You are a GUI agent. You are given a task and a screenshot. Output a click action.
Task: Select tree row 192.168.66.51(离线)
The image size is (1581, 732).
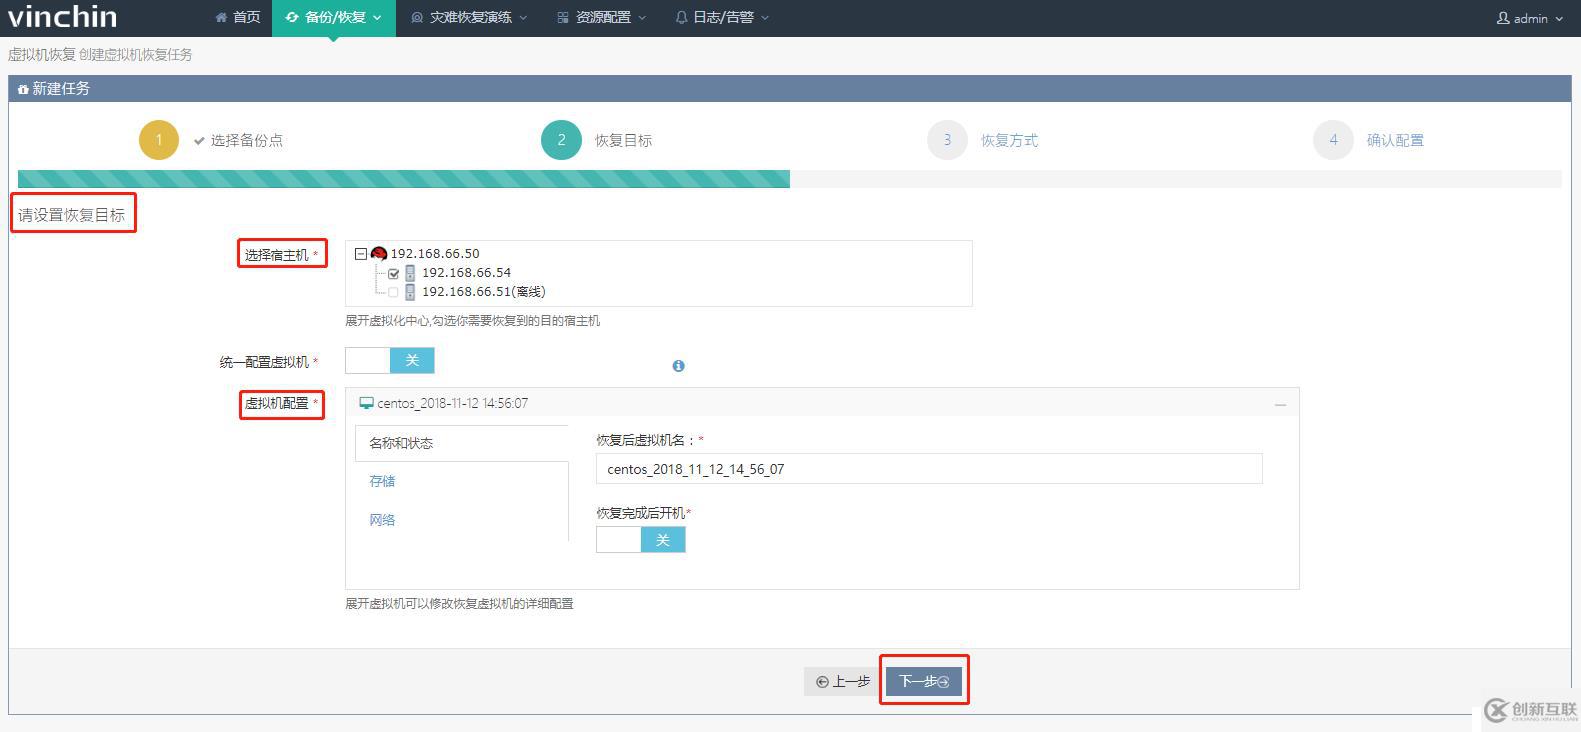click(x=484, y=292)
